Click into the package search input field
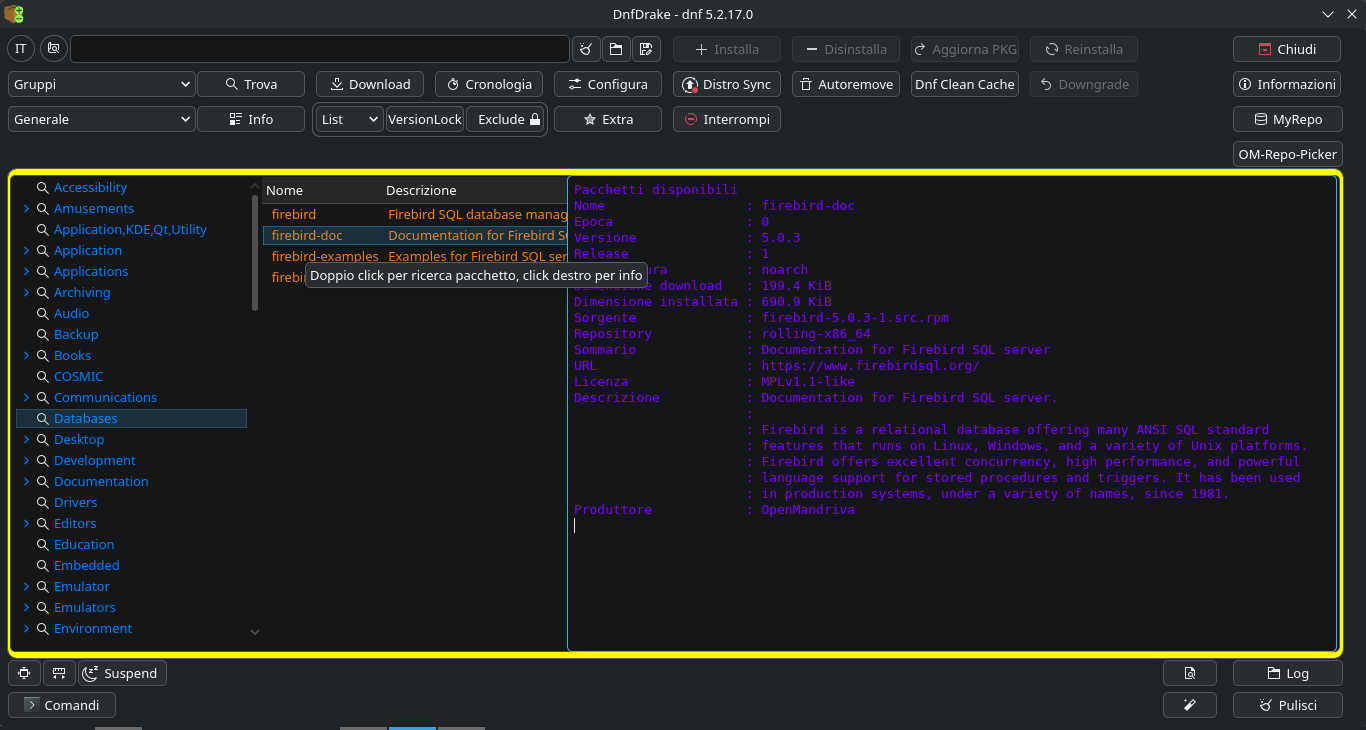This screenshot has width=1366, height=730. pyautogui.click(x=320, y=49)
